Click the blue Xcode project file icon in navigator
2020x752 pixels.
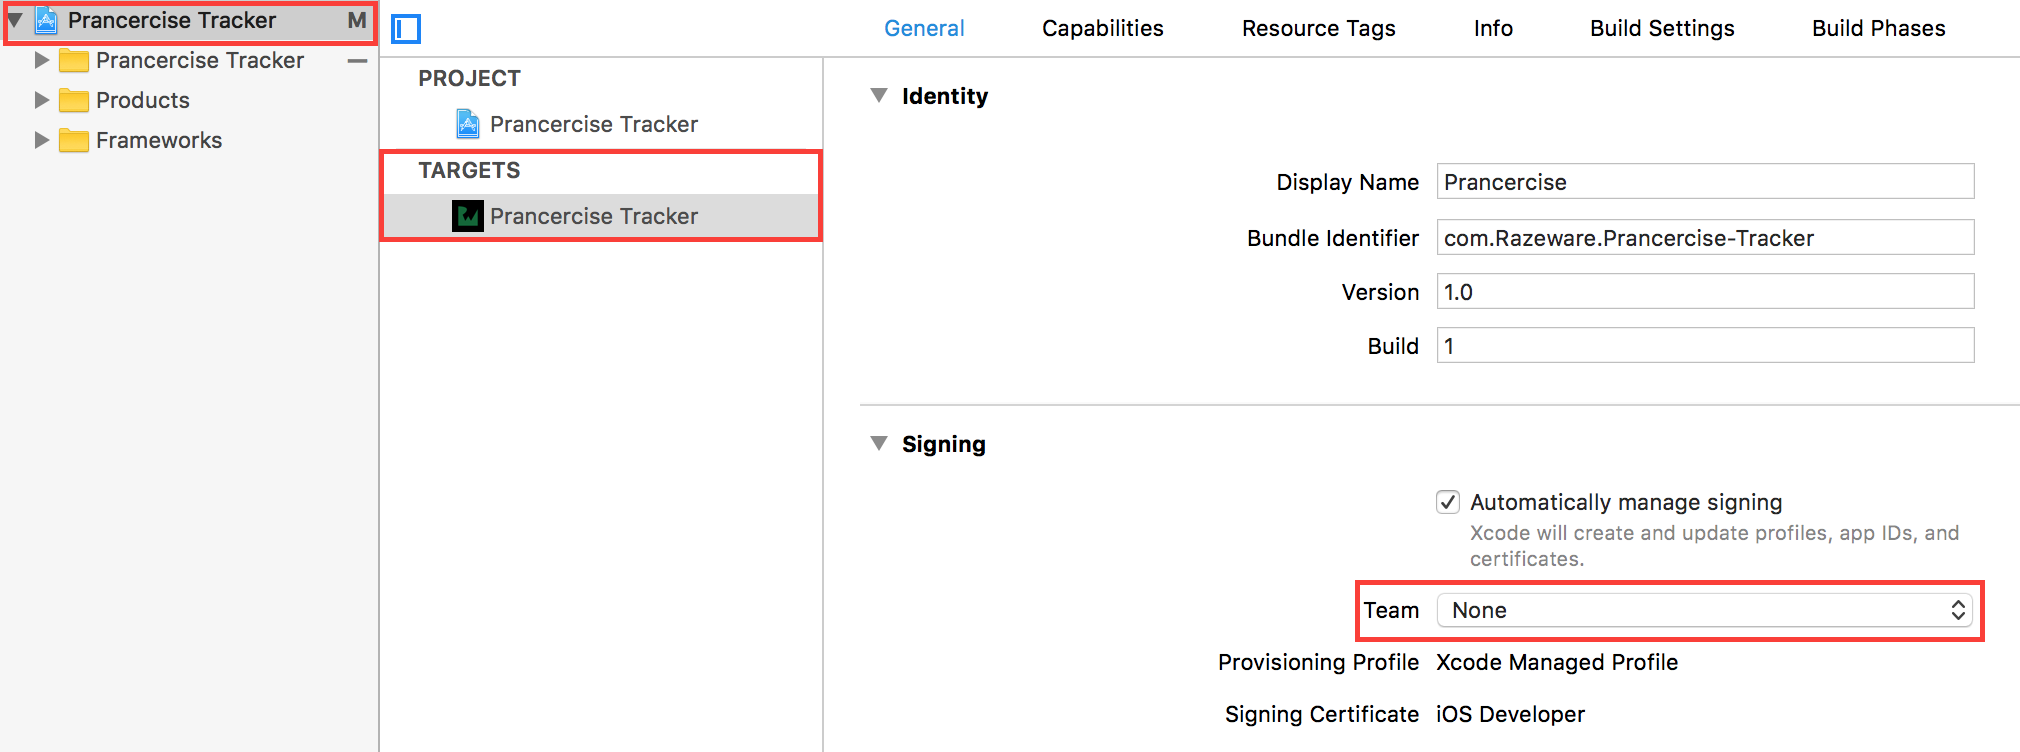pos(46,20)
